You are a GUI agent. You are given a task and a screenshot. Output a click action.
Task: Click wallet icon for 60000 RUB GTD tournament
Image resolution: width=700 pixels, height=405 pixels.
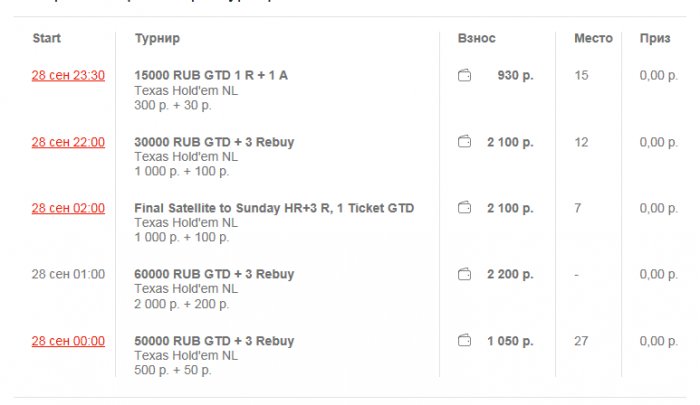pos(465,274)
